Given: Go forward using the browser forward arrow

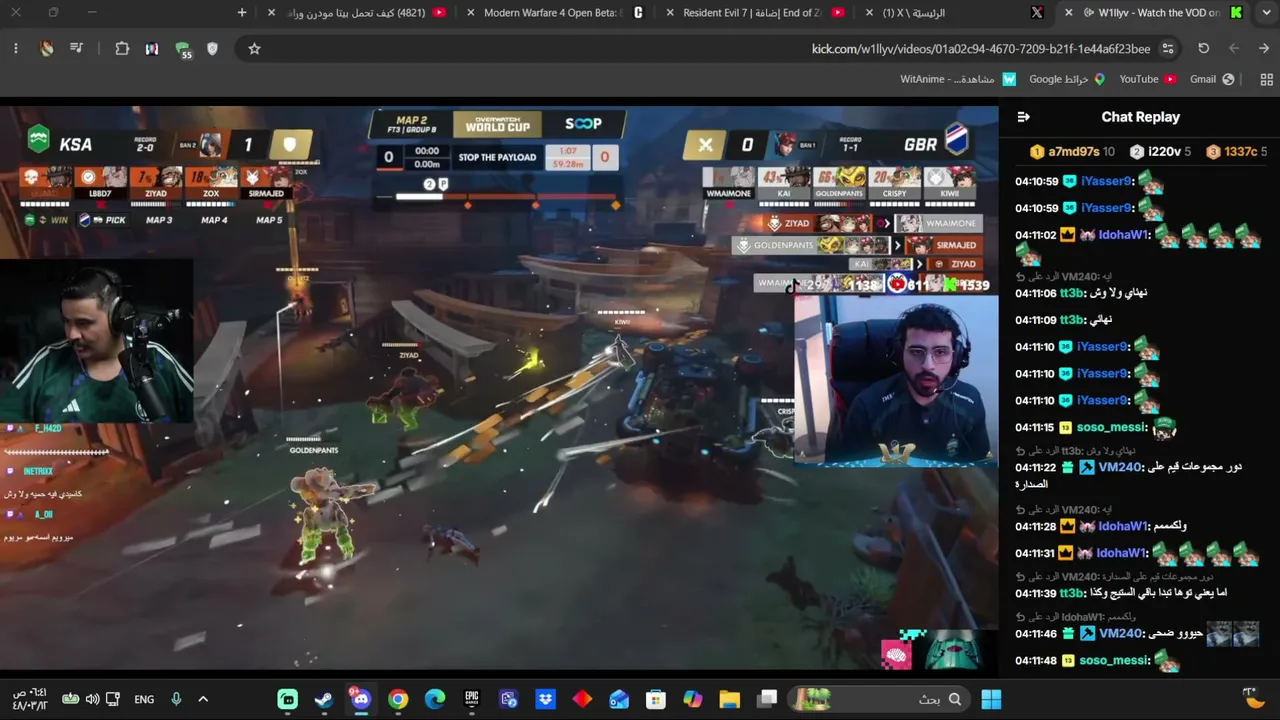Looking at the screenshot, I should [1234, 48].
